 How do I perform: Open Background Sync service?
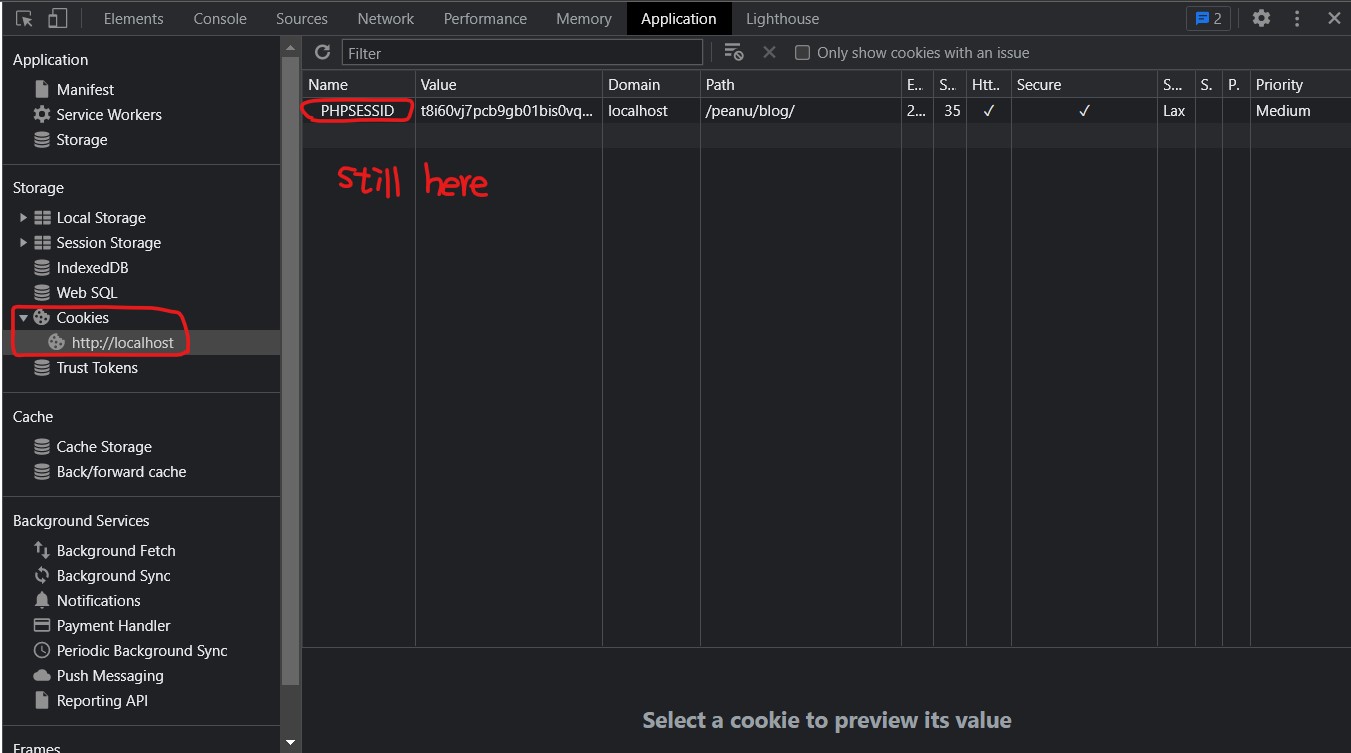click(113, 575)
